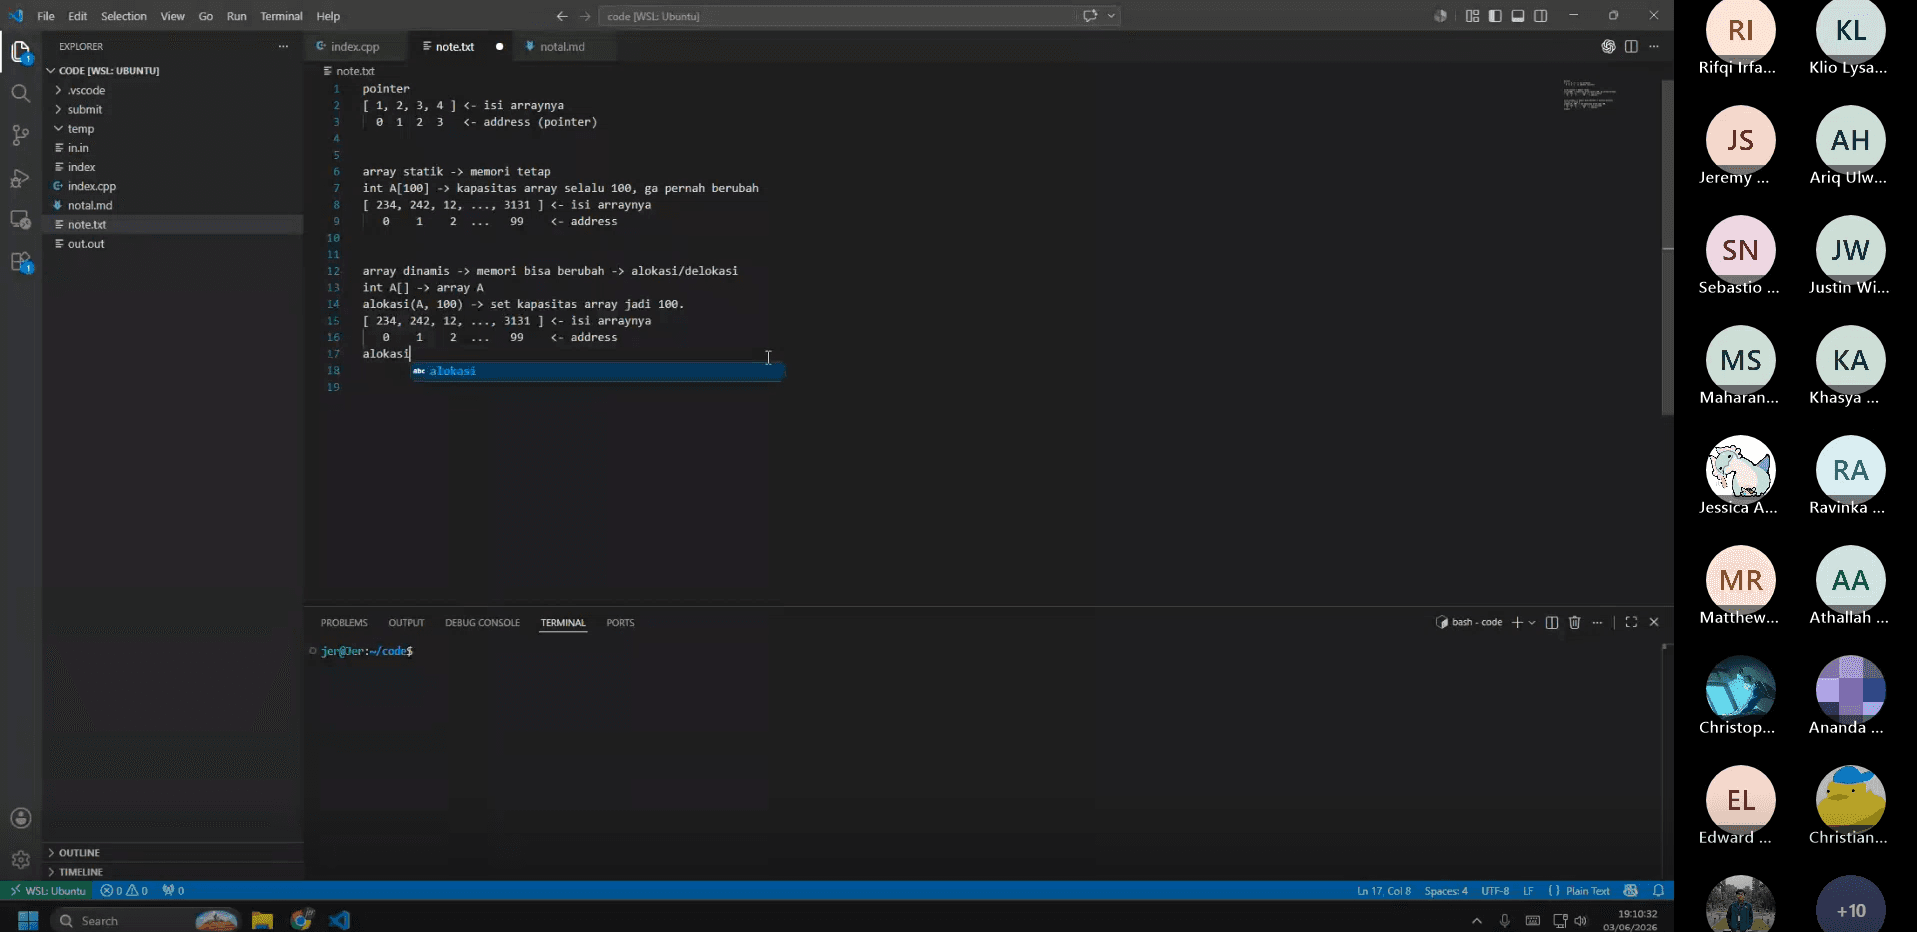Screen dimensions: 1917x932
Task: Collapse the CODE [WSL: UBUNTU] root folder
Action: [x=172, y=70]
